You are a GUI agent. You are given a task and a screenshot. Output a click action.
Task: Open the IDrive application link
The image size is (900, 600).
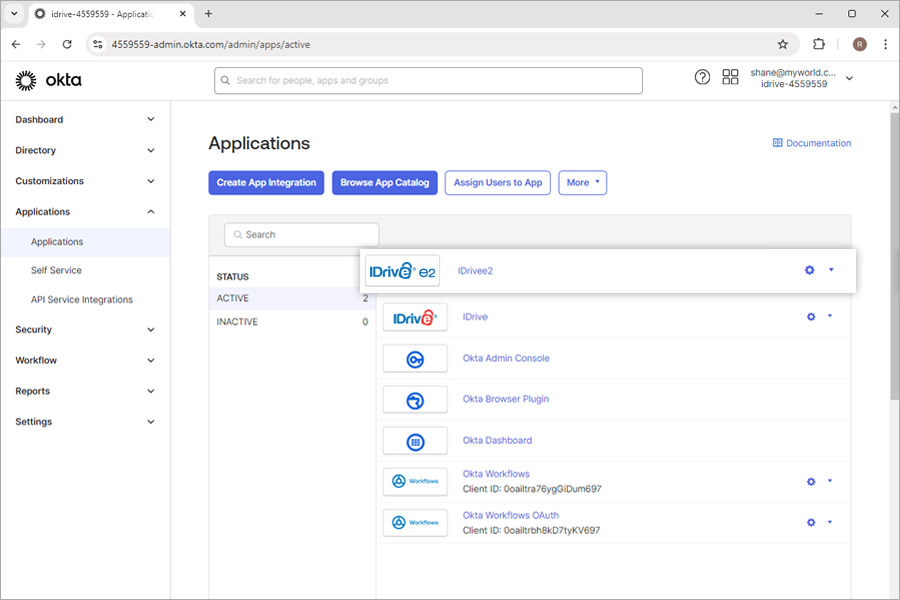point(475,317)
